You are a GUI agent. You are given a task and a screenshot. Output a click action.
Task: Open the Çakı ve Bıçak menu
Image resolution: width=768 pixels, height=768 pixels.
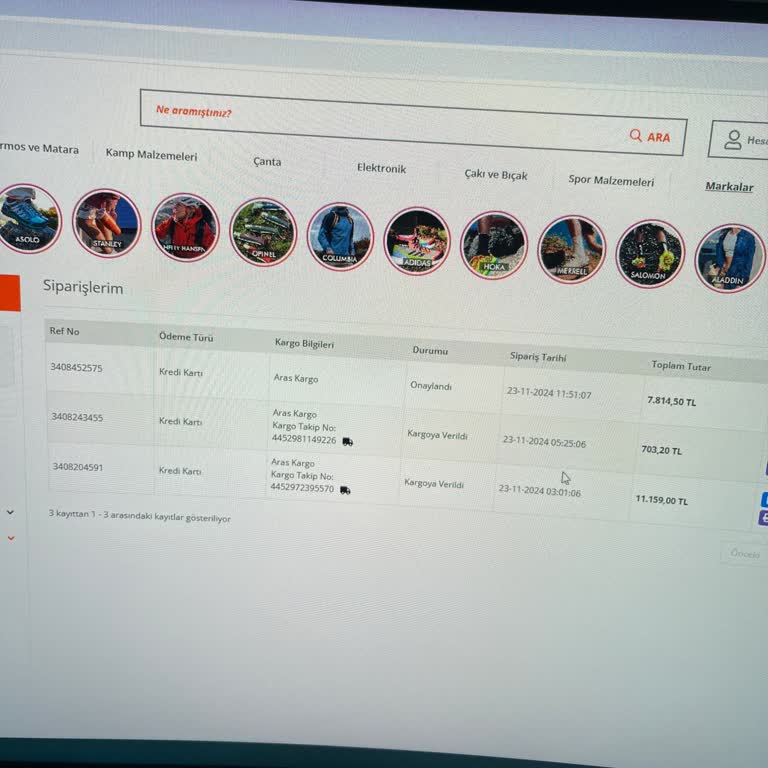tap(496, 174)
